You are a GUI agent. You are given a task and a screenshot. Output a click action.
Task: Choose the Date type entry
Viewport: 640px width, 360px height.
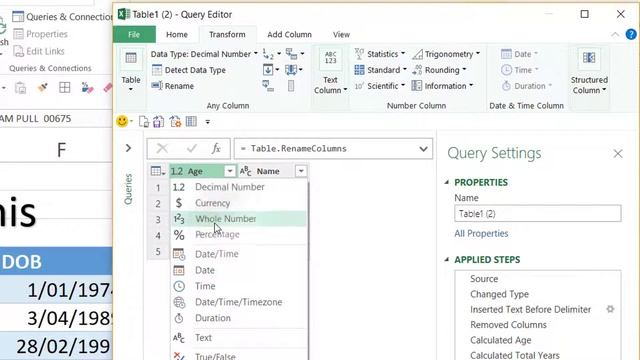click(238, 270)
